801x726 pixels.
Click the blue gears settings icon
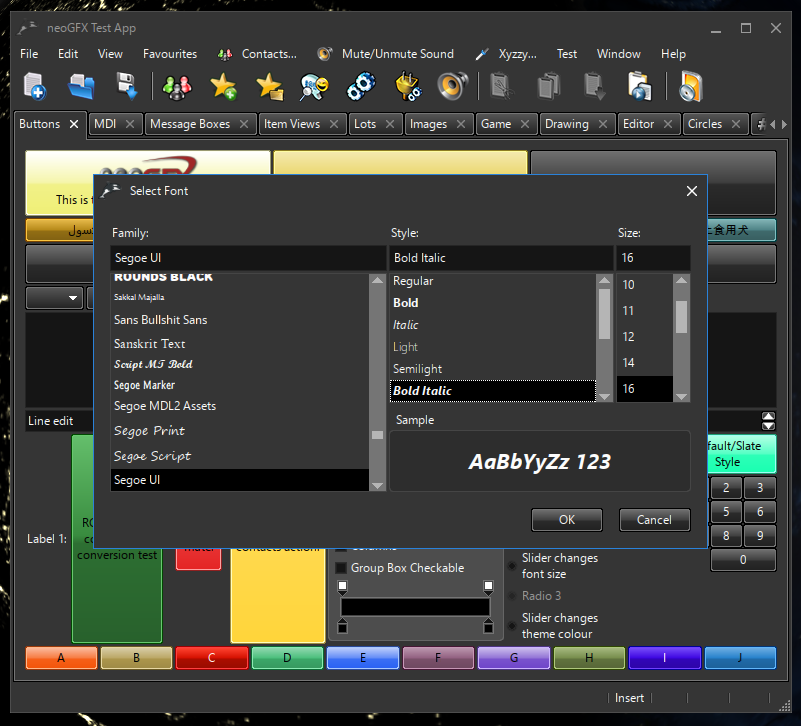(x=360, y=87)
